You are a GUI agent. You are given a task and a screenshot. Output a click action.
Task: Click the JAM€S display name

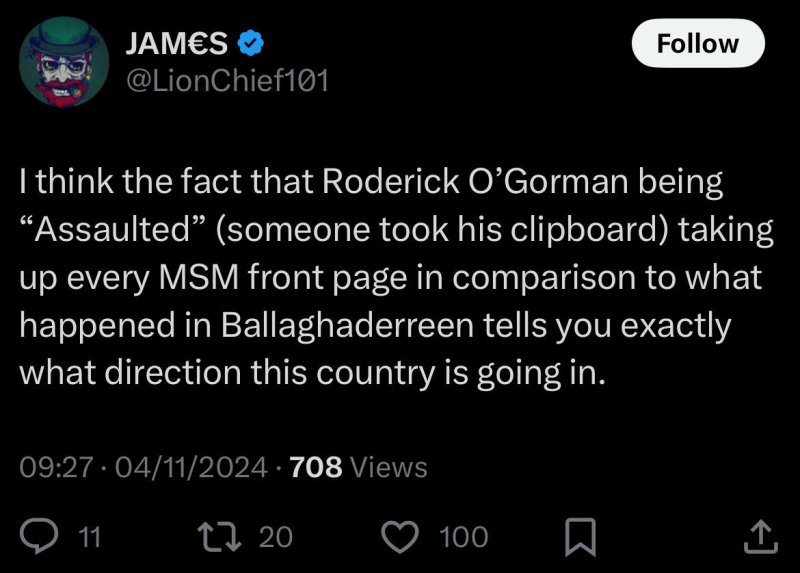pos(176,42)
